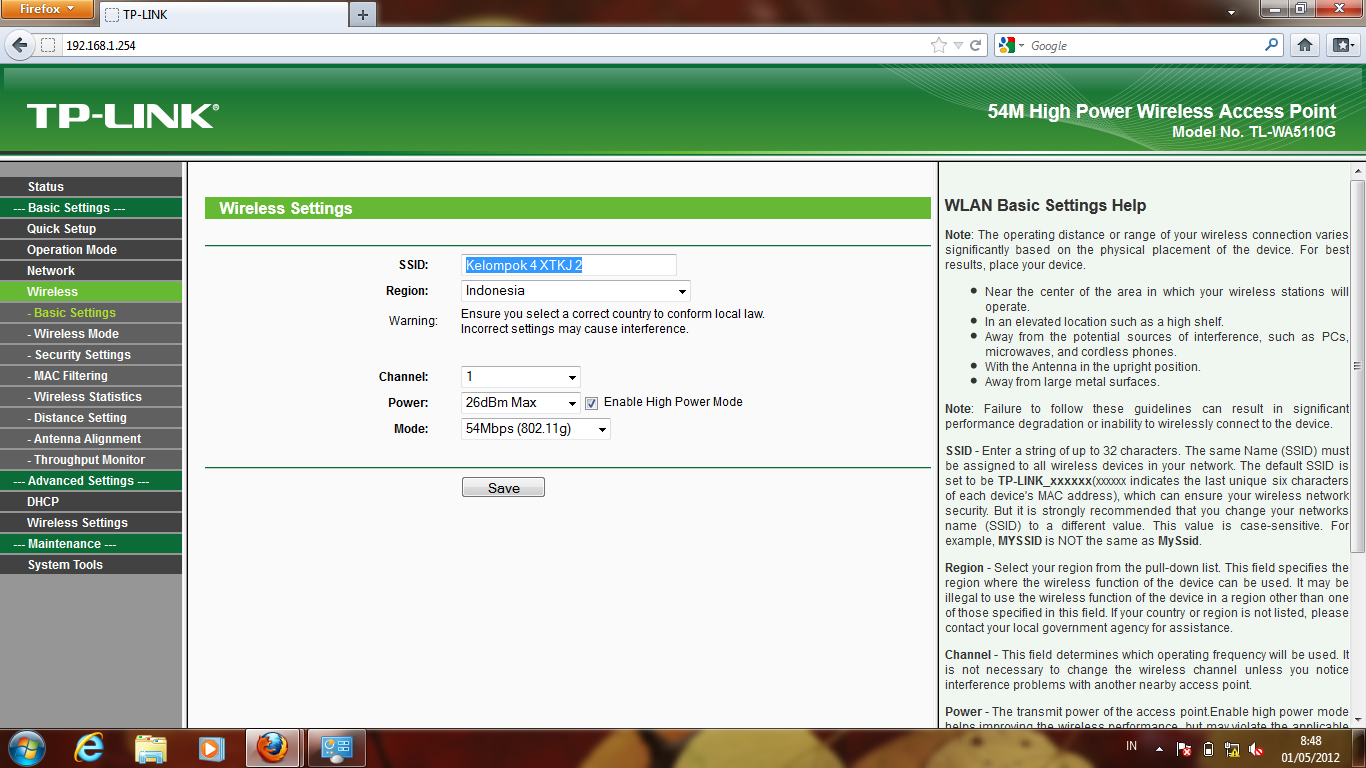1366x768 pixels.
Task: Open the DHCP sidebar item
Action: coord(91,502)
